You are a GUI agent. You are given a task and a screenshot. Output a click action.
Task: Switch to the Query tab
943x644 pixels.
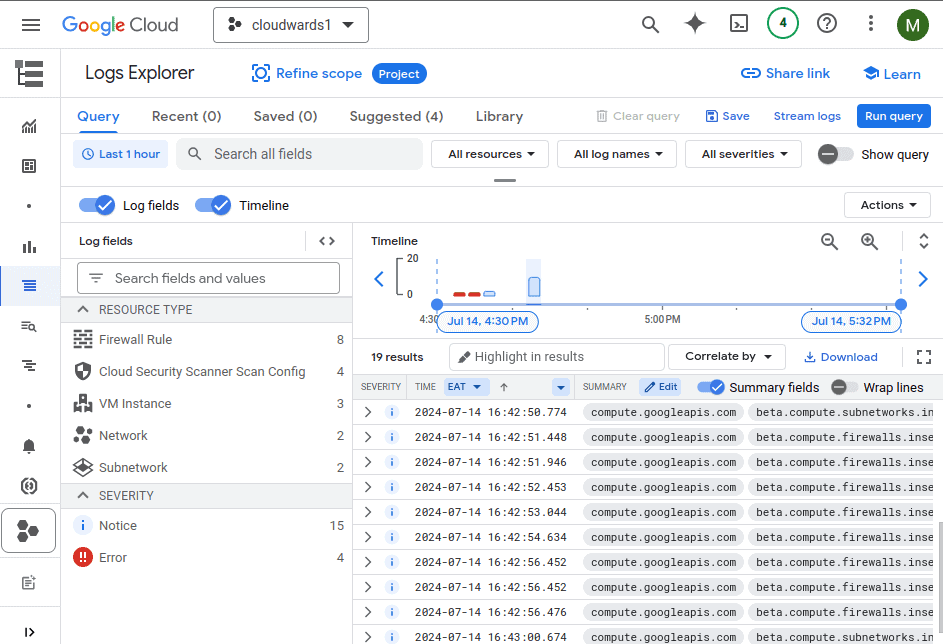(98, 116)
